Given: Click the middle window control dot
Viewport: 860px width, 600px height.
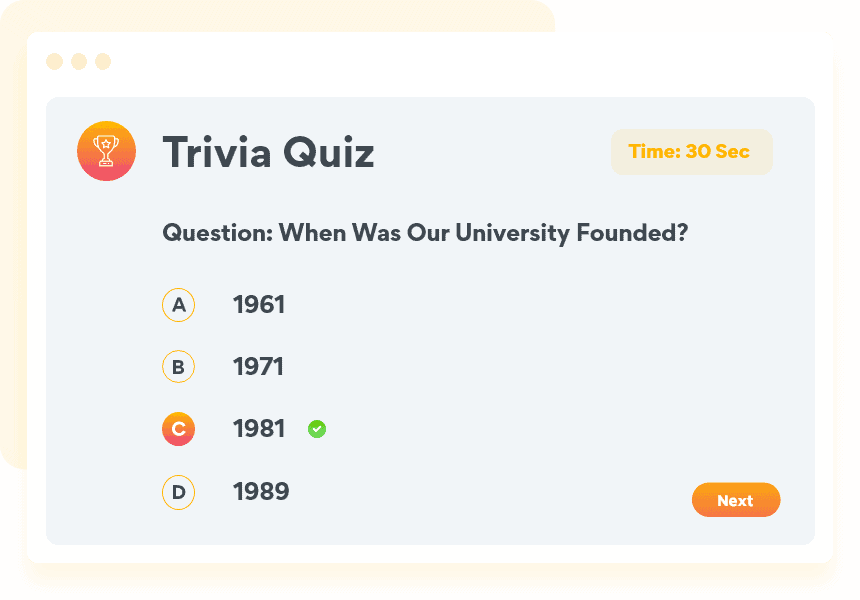Looking at the screenshot, I should (x=79, y=62).
